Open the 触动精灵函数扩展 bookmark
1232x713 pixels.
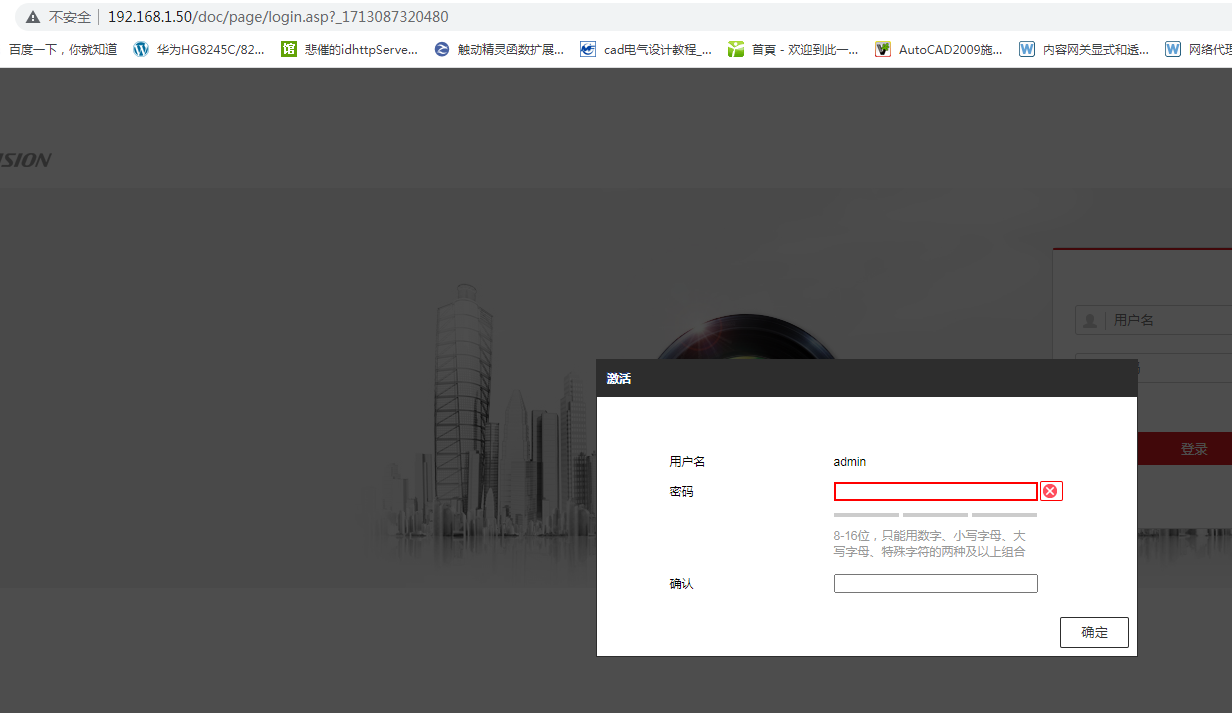[499, 49]
